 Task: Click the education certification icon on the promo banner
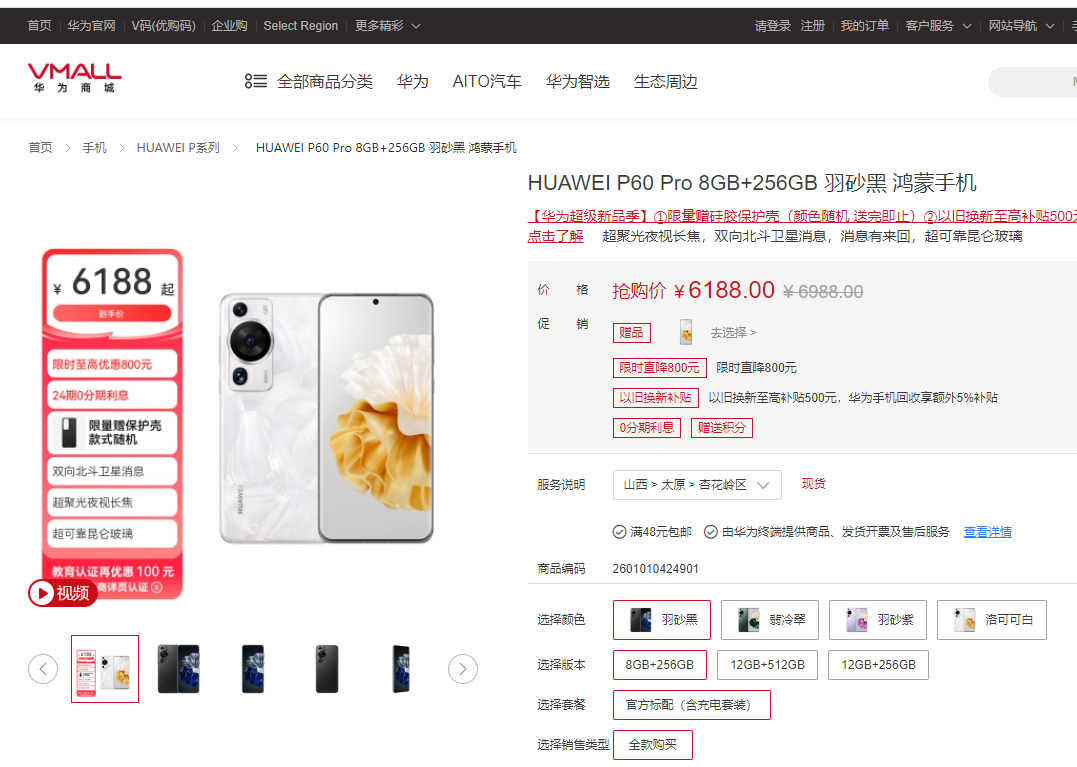157,587
